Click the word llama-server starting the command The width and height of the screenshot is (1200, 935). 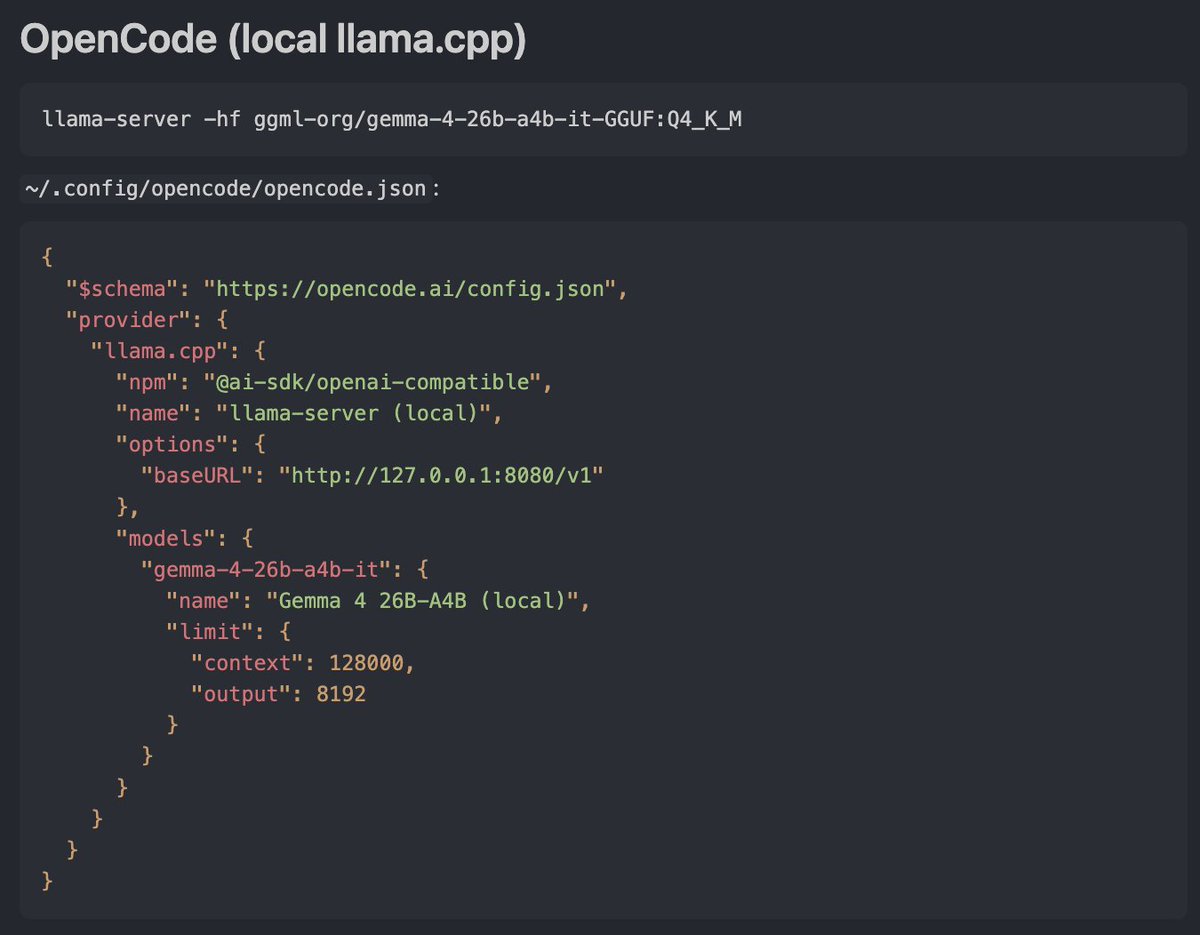(104, 120)
